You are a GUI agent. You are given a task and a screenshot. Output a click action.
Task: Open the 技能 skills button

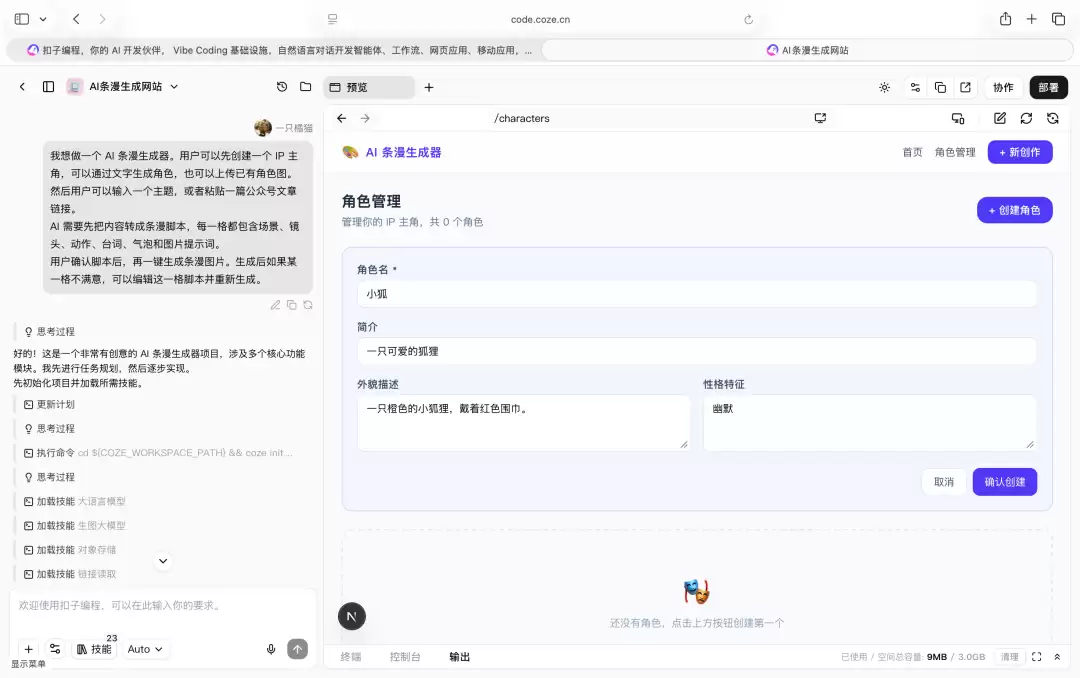click(x=94, y=649)
